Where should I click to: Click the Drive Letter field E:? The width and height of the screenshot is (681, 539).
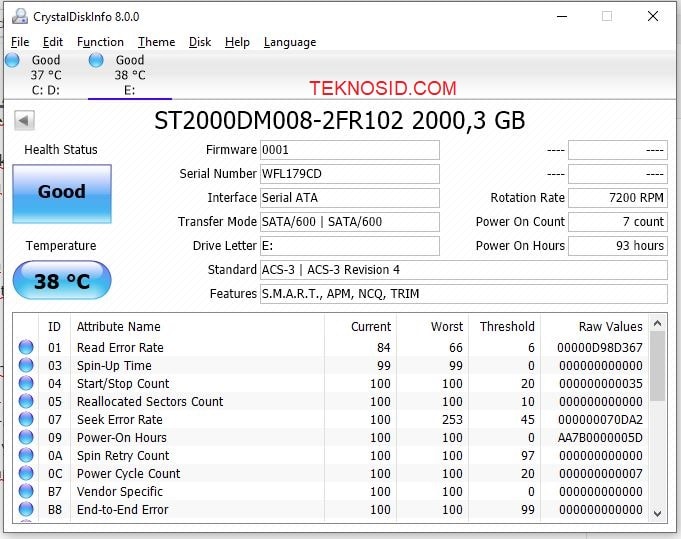(x=350, y=246)
